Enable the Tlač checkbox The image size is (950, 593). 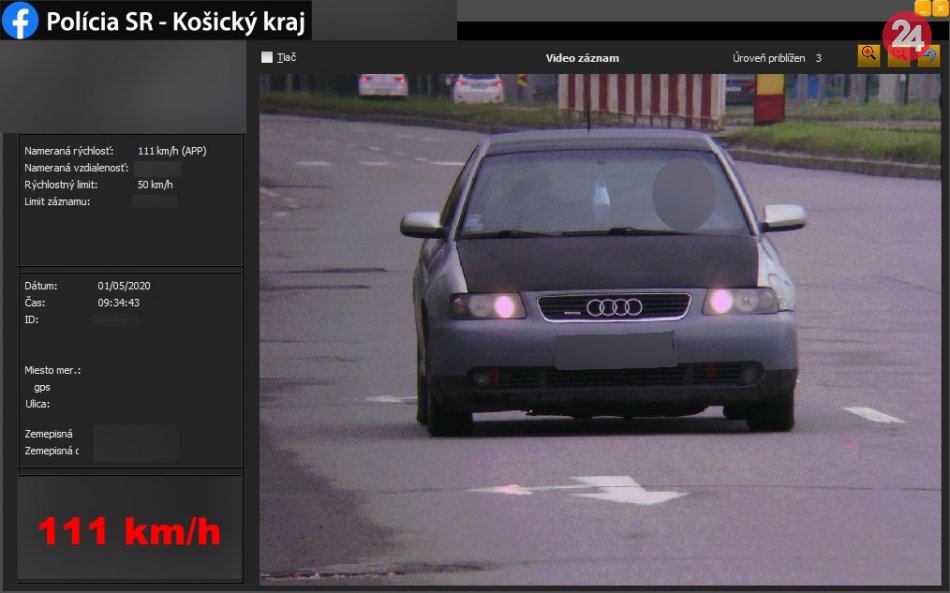267,57
